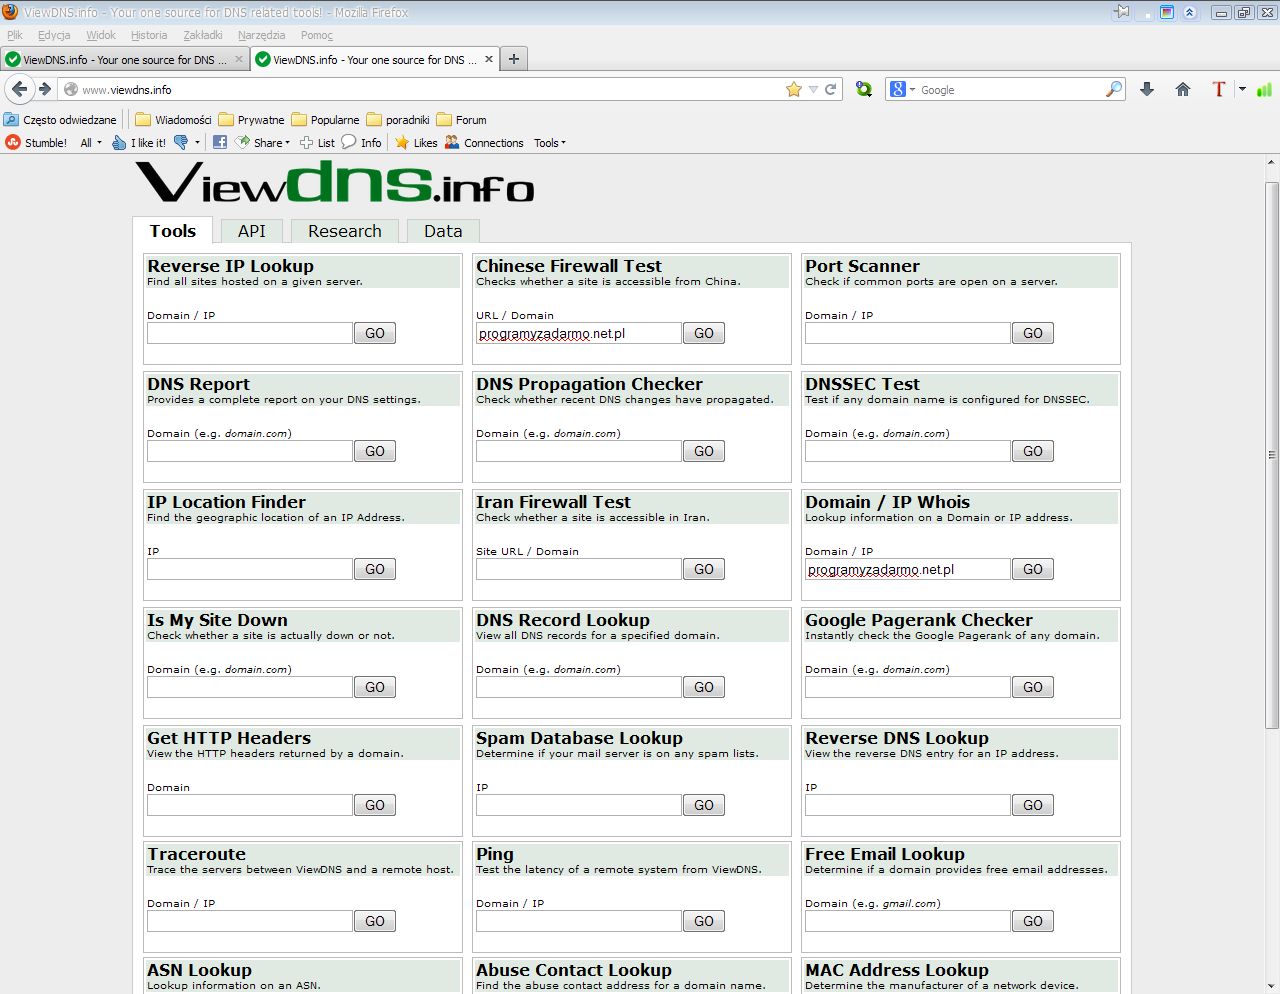Click the Google Pagerank Checker domain field
This screenshot has width=1280, height=994.
click(x=908, y=687)
